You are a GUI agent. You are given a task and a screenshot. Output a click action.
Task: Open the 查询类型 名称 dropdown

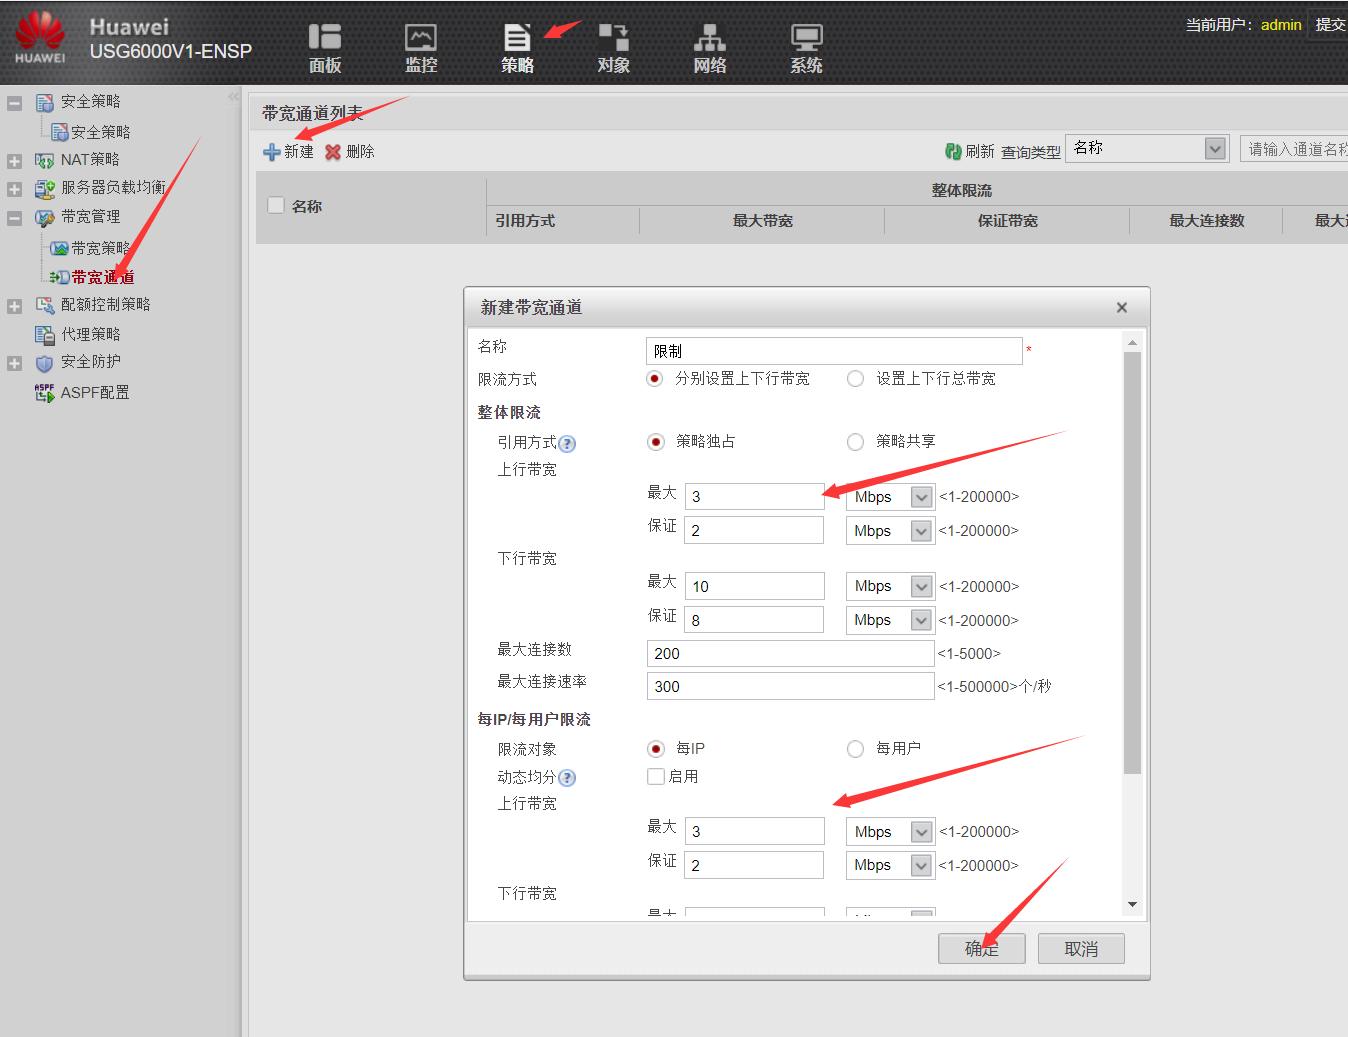pos(1213,148)
